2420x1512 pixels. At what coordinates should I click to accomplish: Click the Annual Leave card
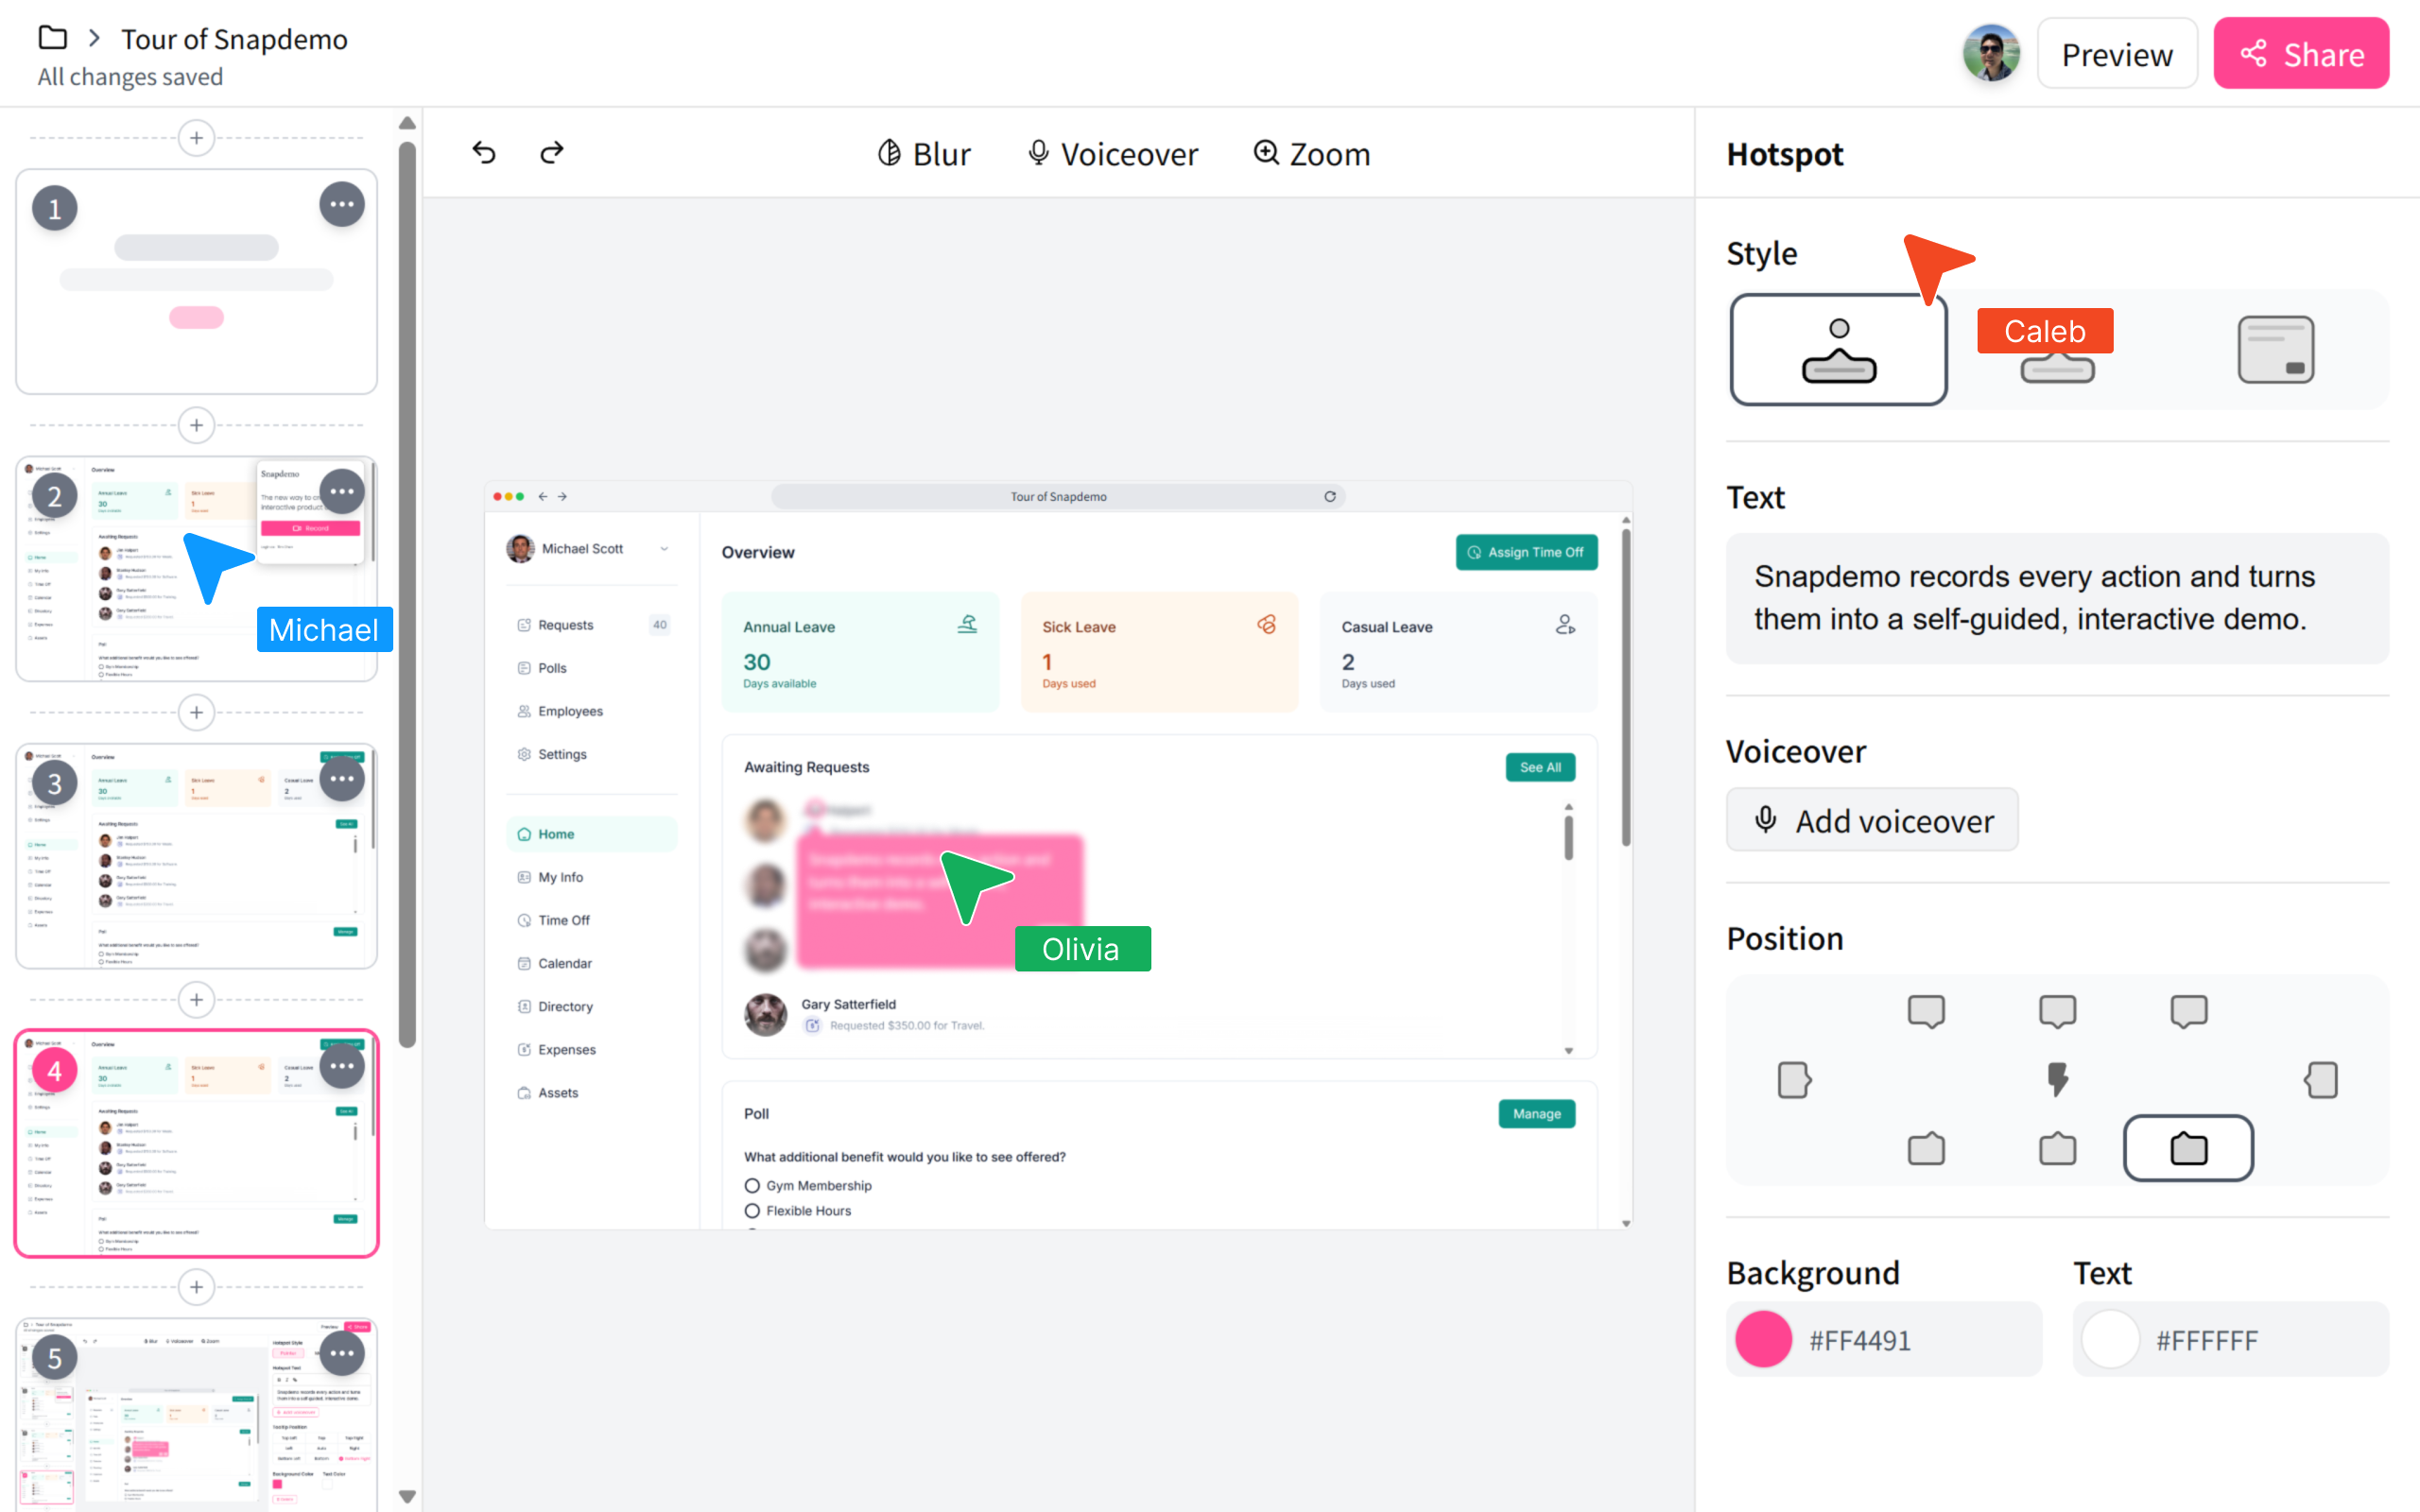coord(860,652)
